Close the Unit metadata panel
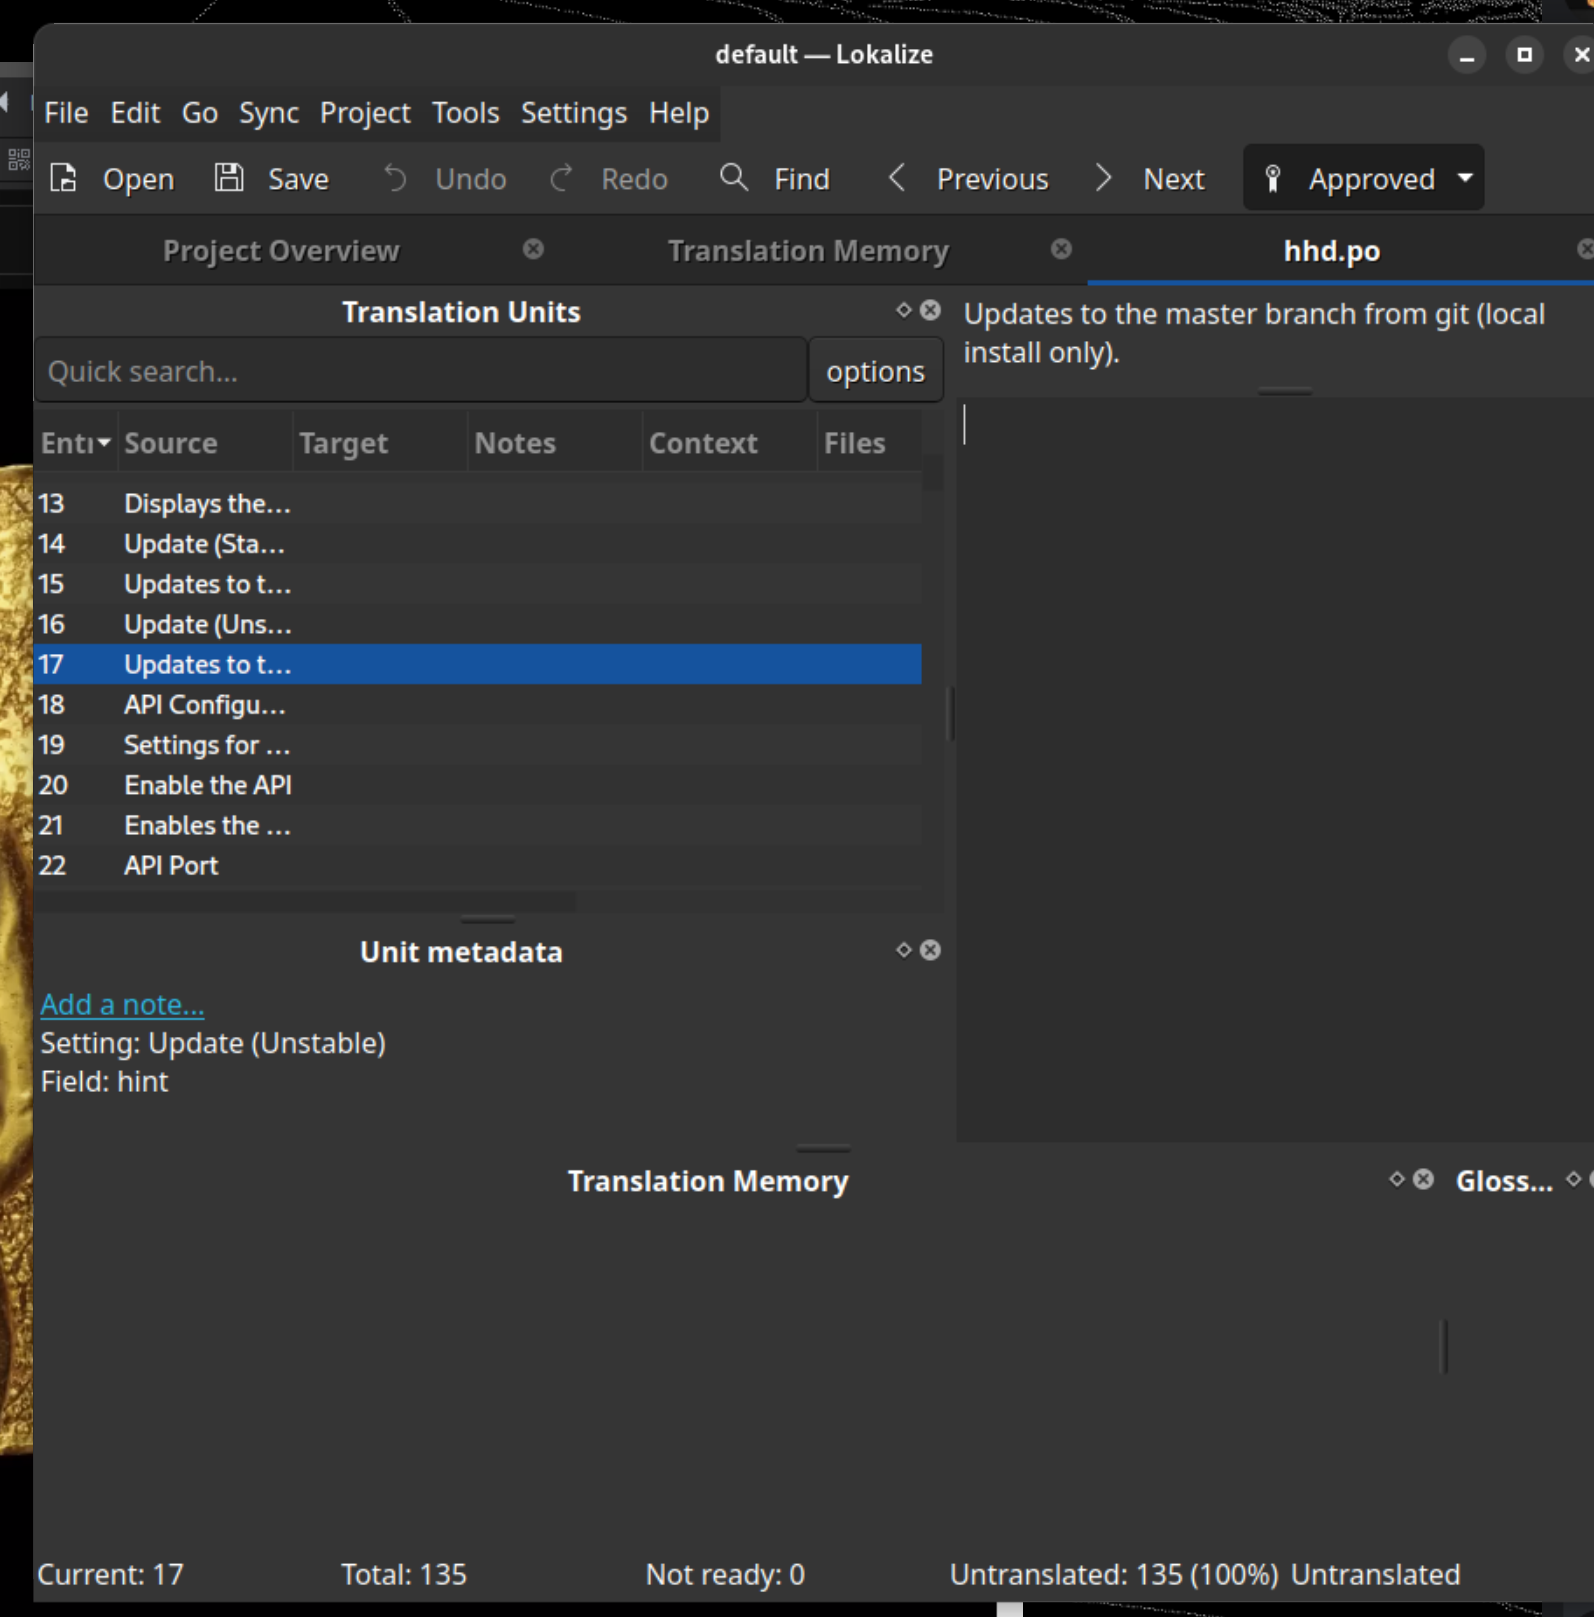Viewport: 1594px width, 1617px height. point(930,950)
